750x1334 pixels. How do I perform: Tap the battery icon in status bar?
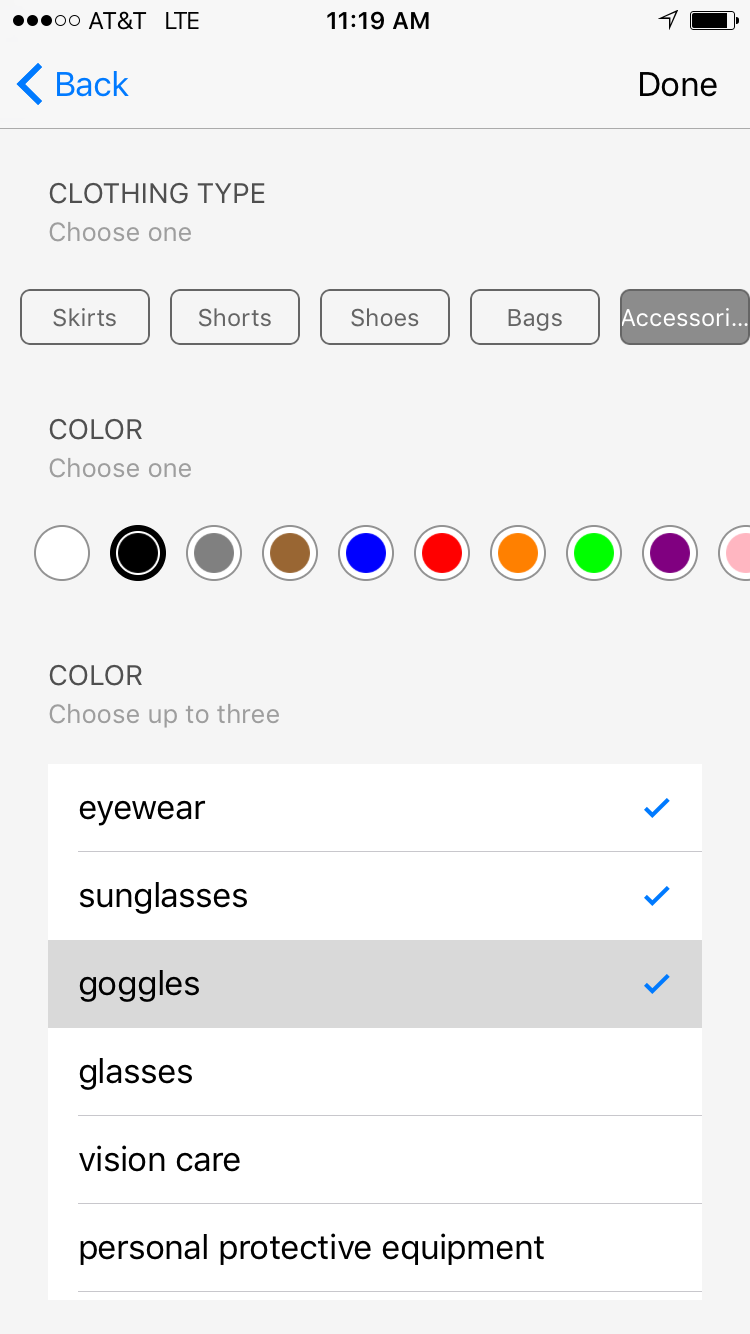(x=713, y=21)
